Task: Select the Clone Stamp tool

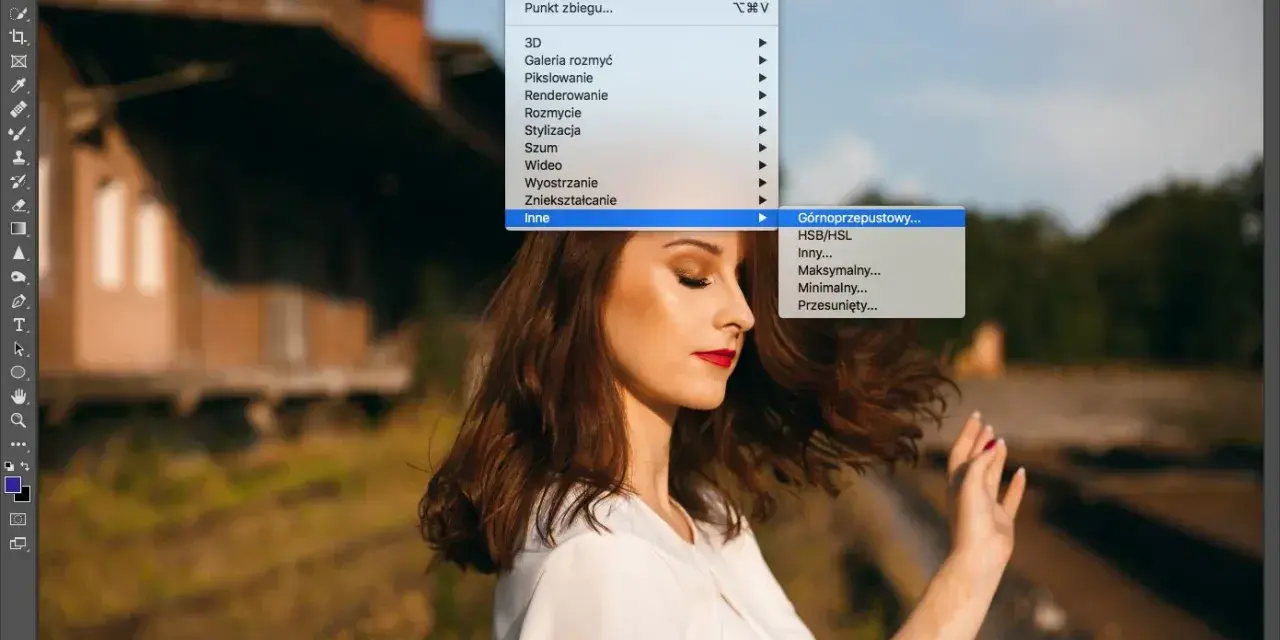Action: (18, 157)
